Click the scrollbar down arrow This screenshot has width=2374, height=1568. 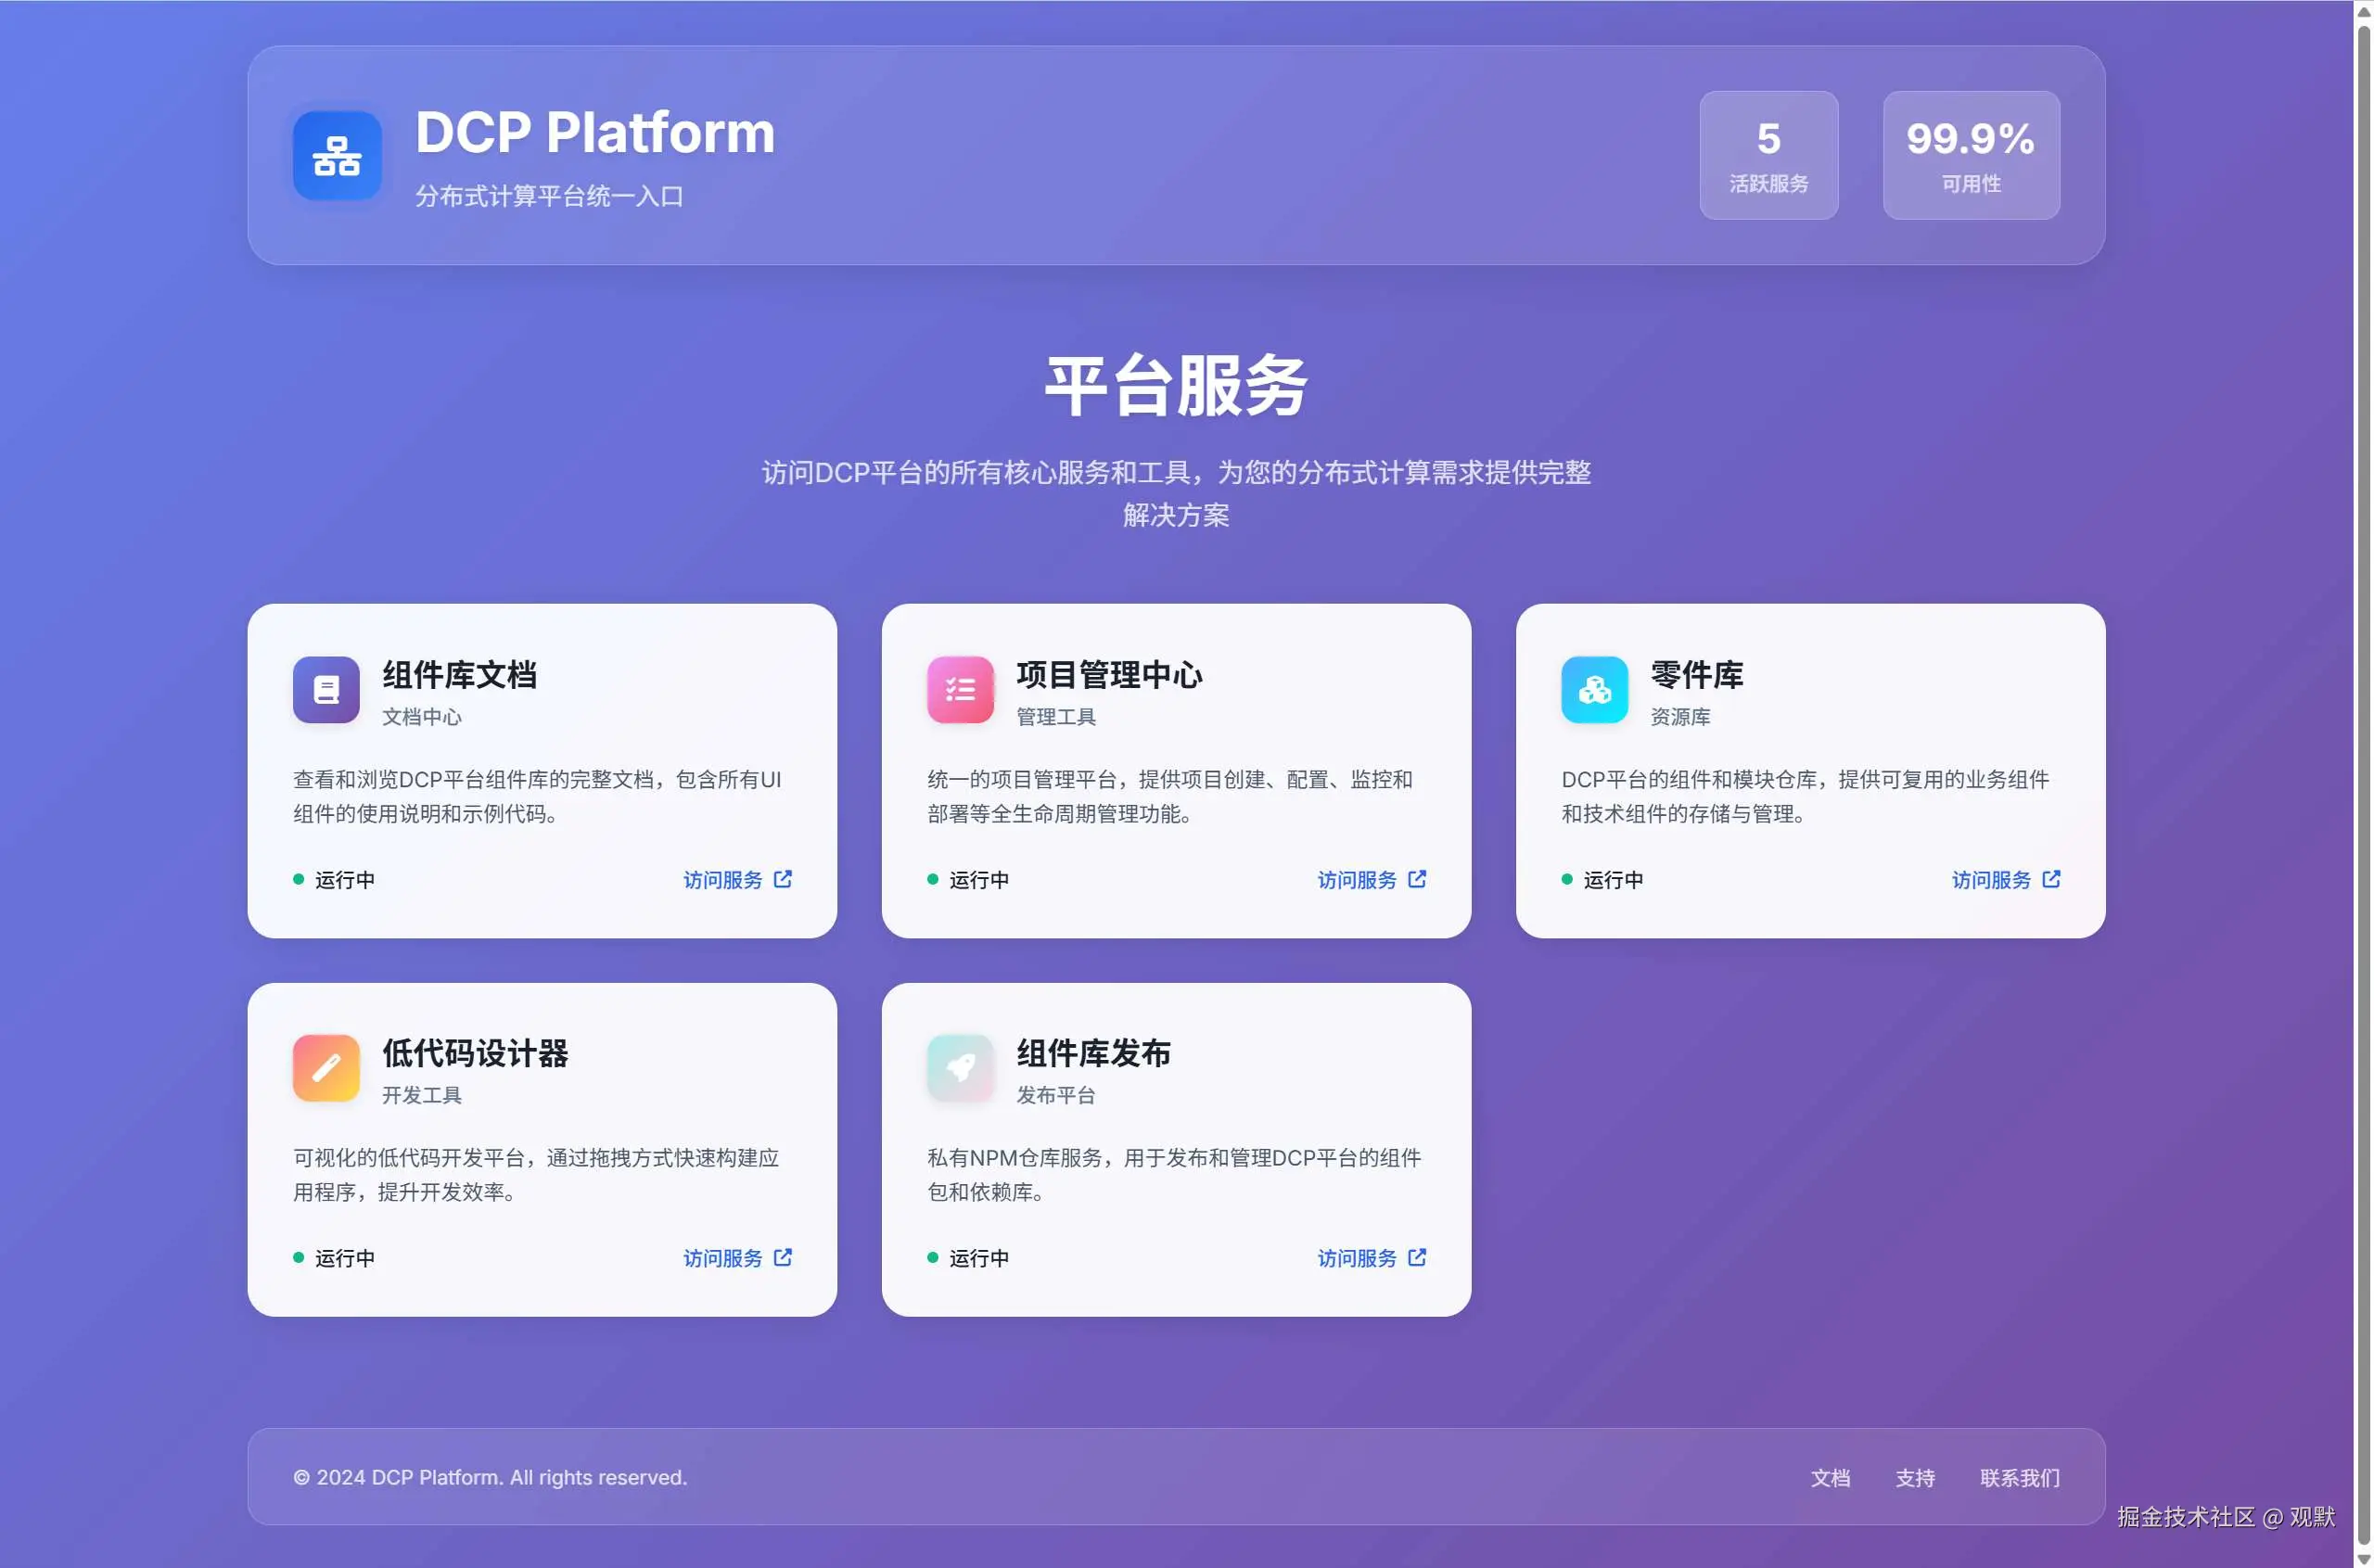pyautogui.click(x=2364, y=1560)
